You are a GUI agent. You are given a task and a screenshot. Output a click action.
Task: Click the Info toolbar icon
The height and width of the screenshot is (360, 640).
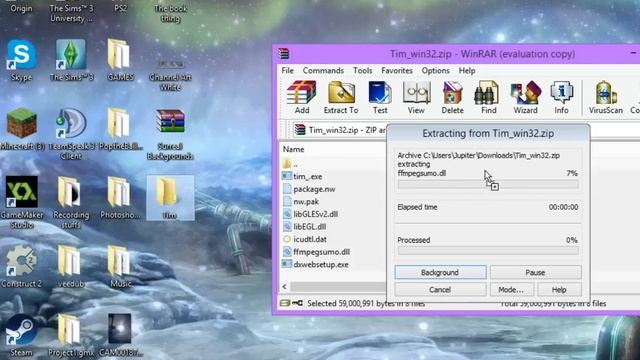point(561,97)
